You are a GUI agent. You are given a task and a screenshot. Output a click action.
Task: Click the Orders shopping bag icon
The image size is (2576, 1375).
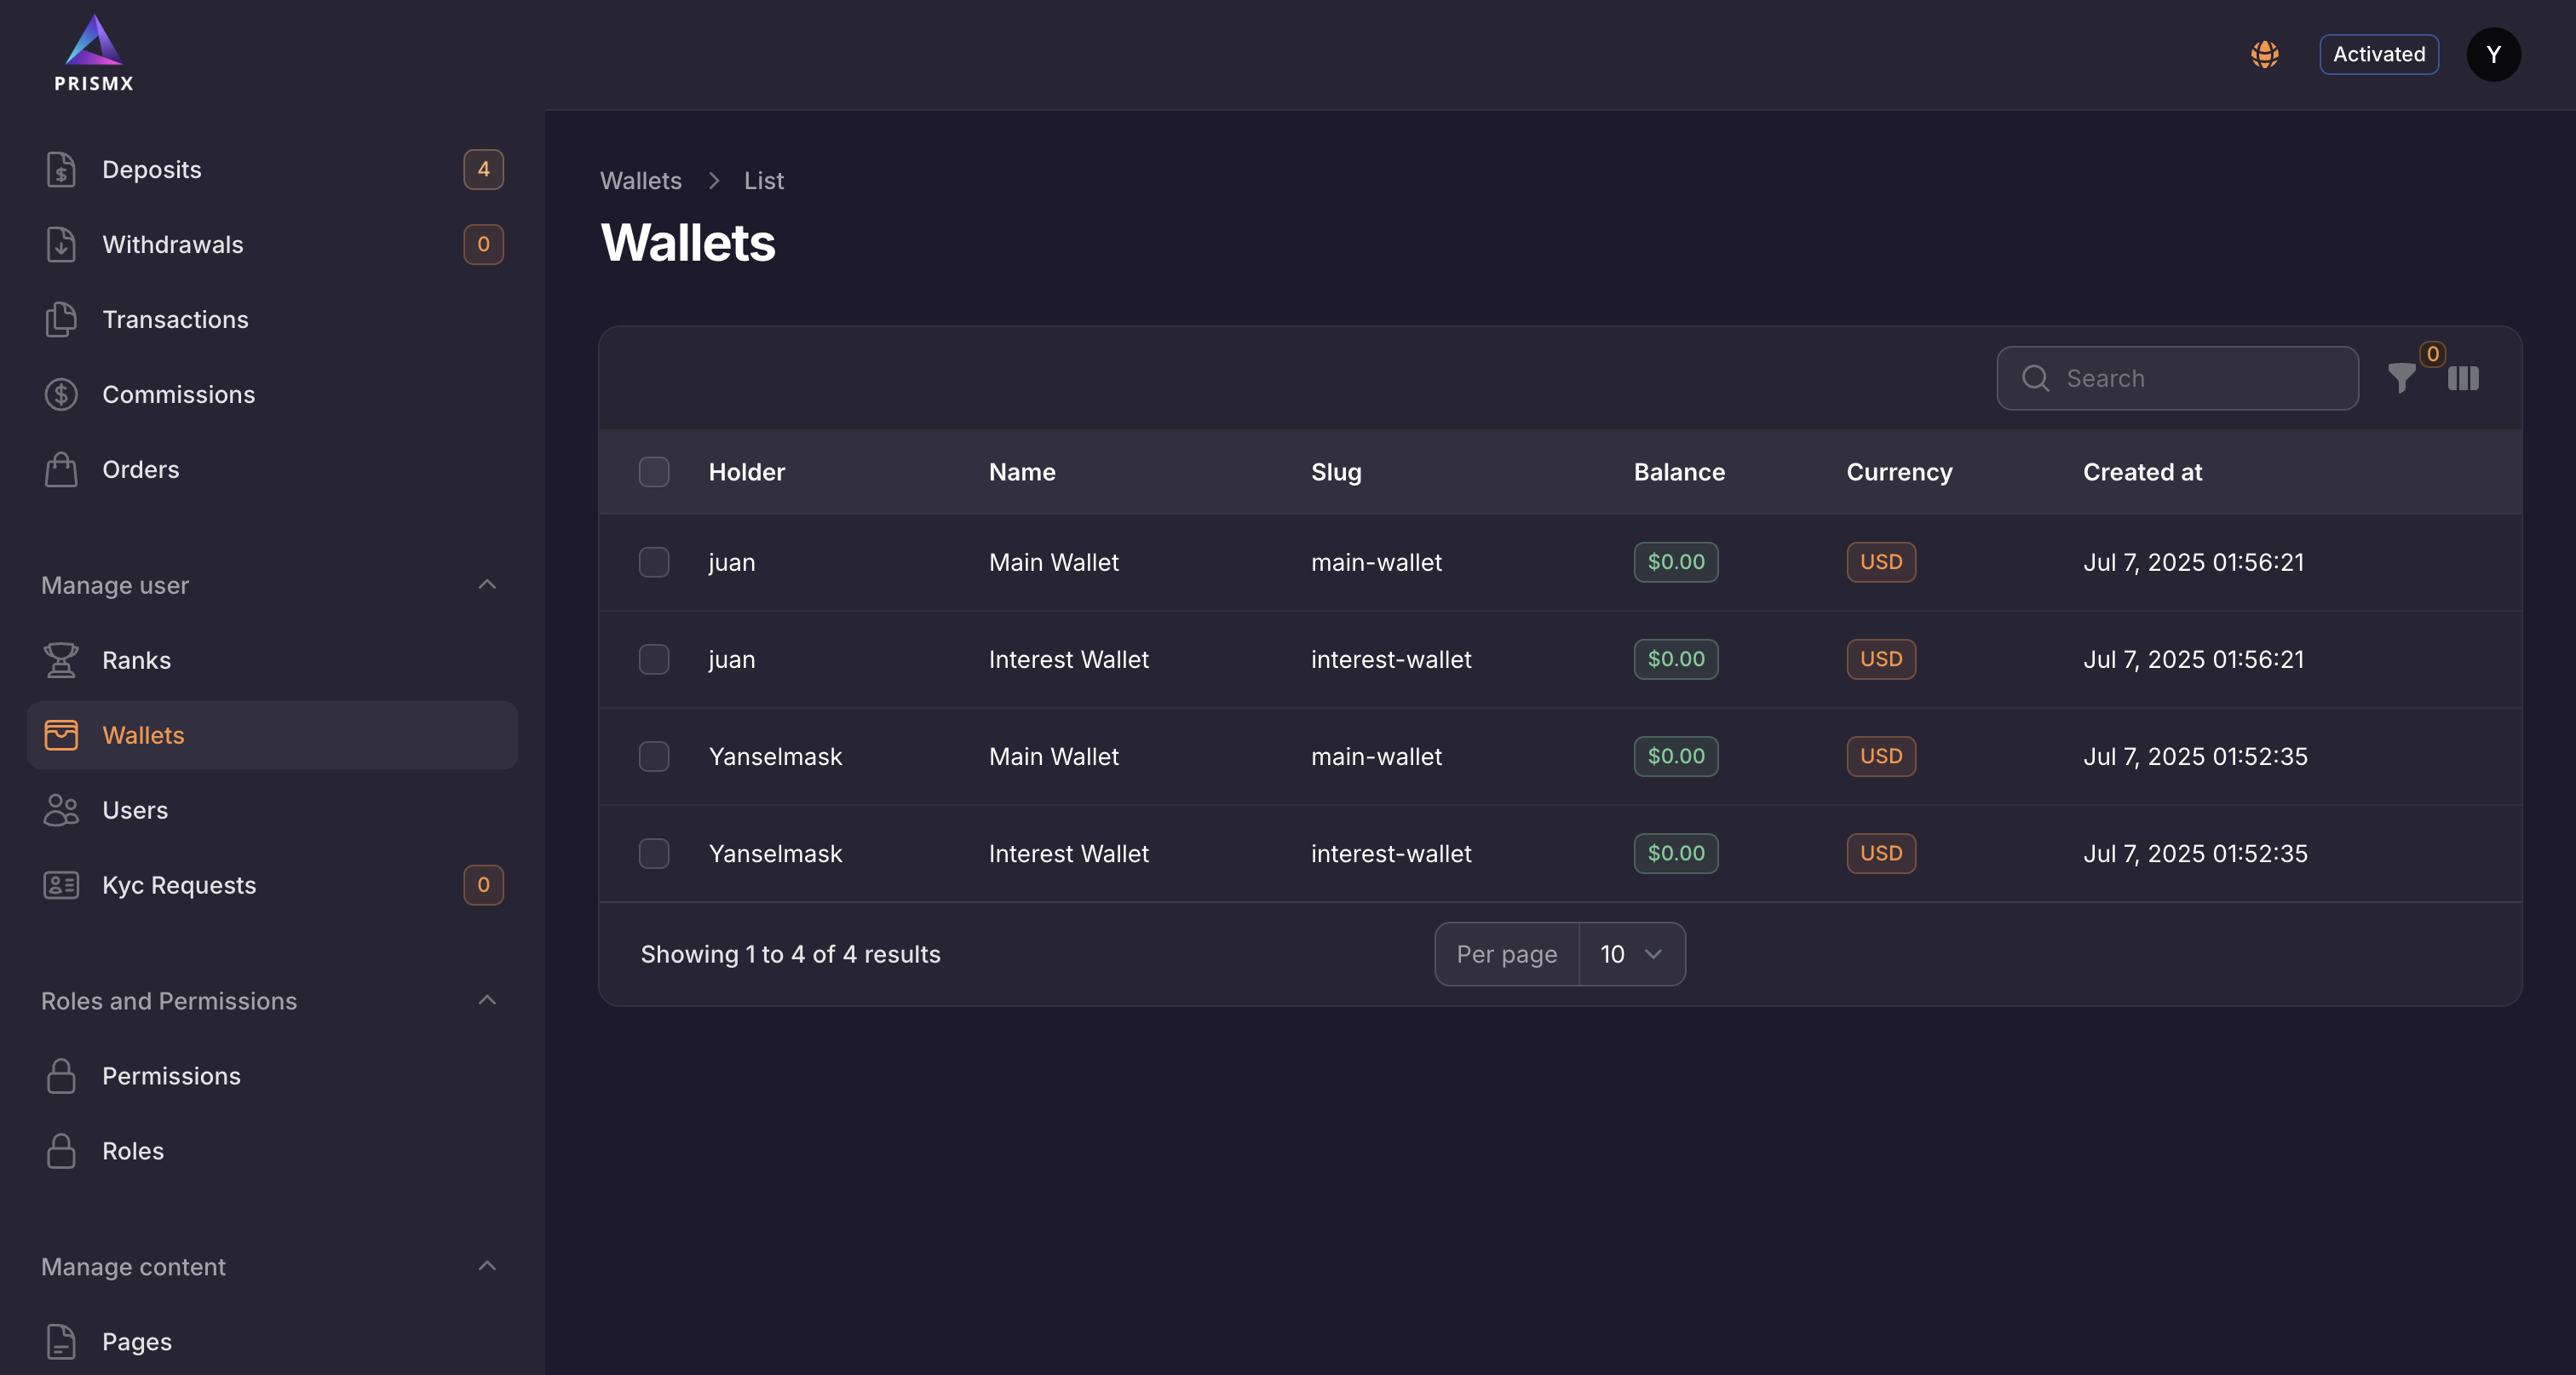coord(61,470)
